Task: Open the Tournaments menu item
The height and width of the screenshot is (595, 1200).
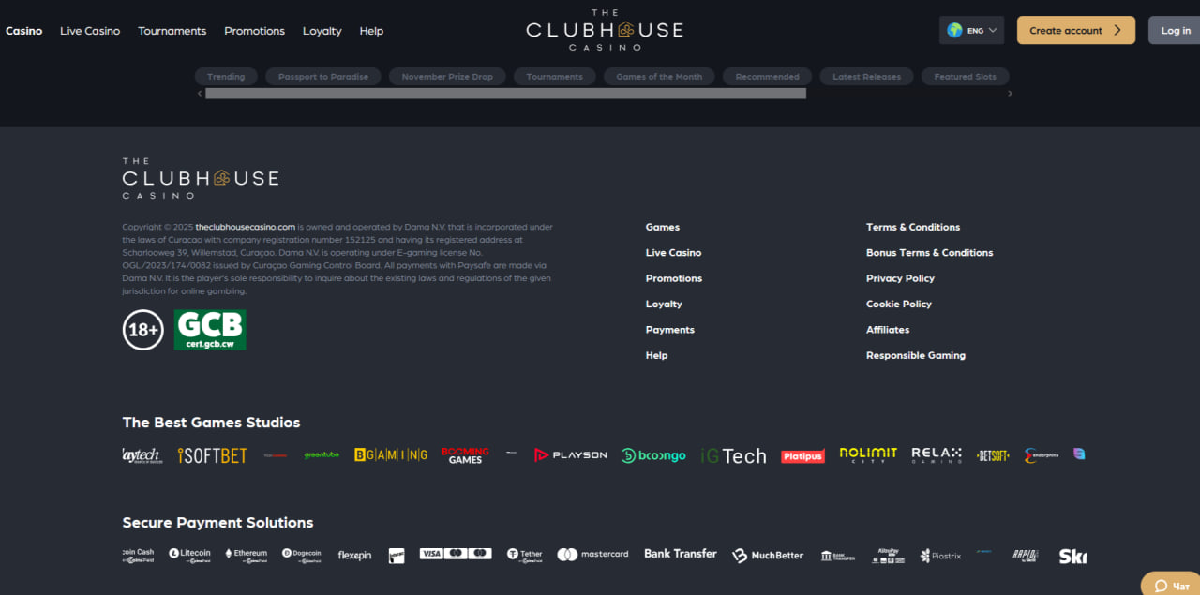Action: pyautogui.click(x=172, y=30)
